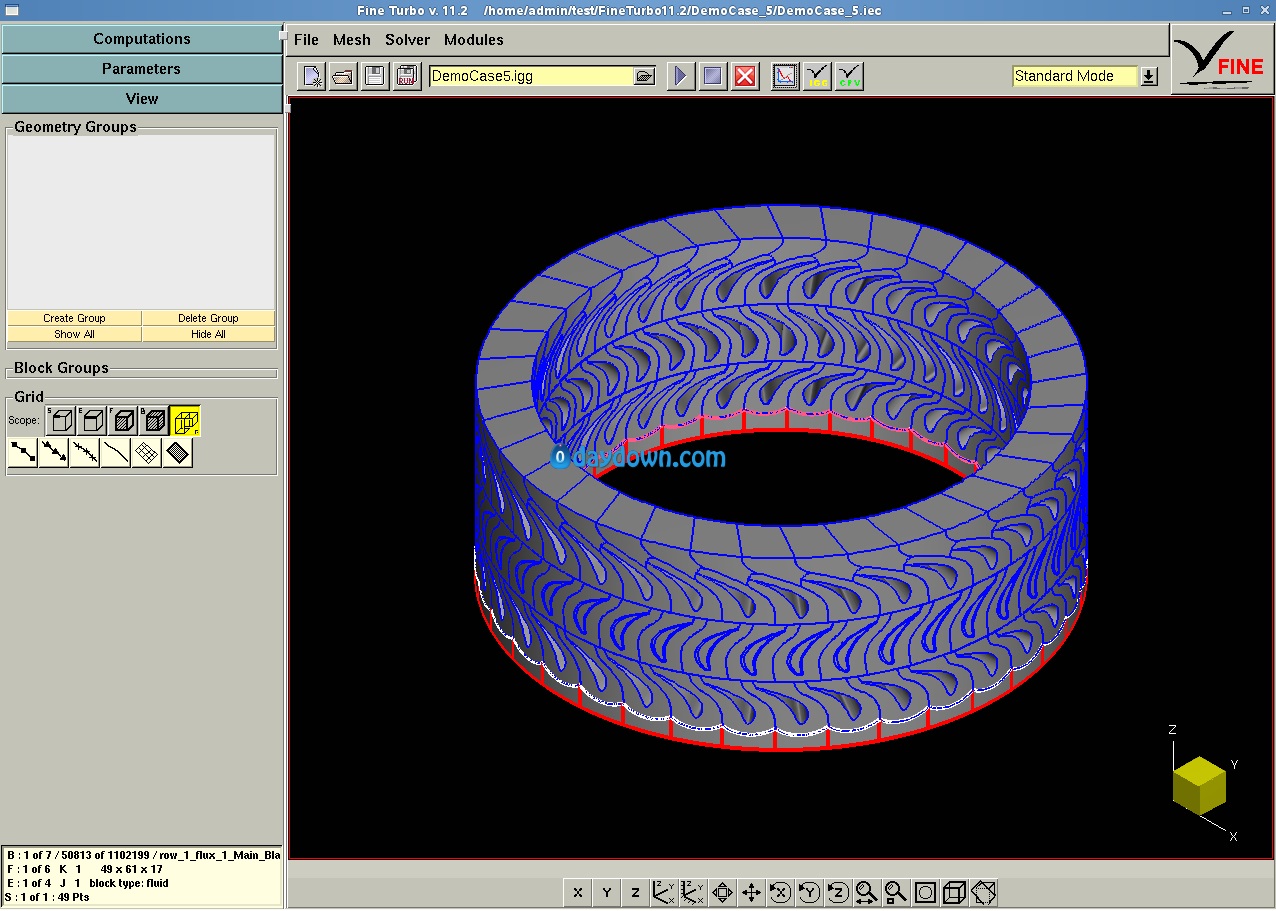Browse for grid file next to DemoCase5.igg
Viewport: 1276px width, 911px height.
tap(644, 76)
